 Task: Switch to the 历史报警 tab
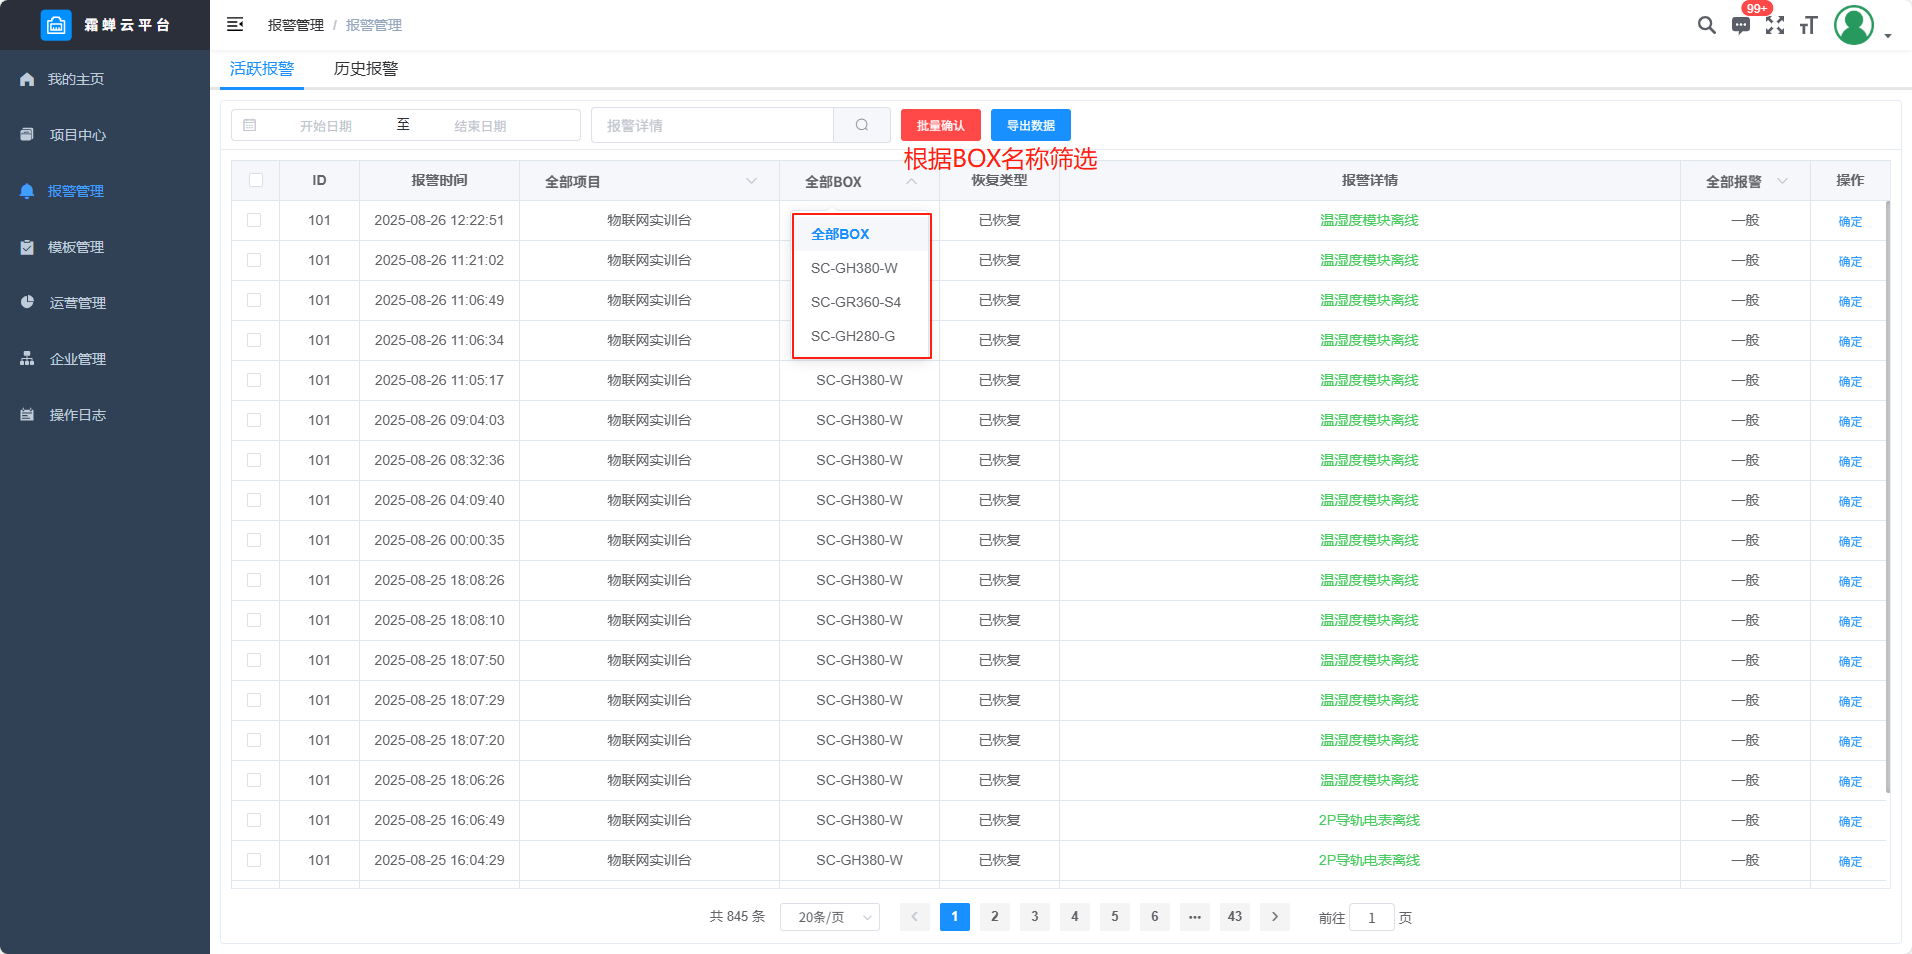[366, 69]
